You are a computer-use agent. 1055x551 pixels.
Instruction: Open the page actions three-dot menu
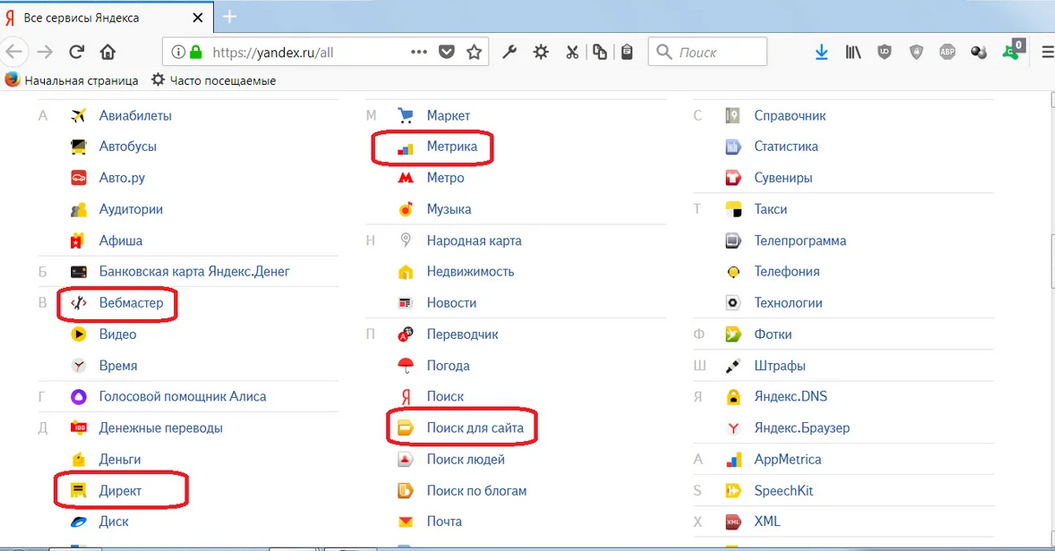coord(419,52)
